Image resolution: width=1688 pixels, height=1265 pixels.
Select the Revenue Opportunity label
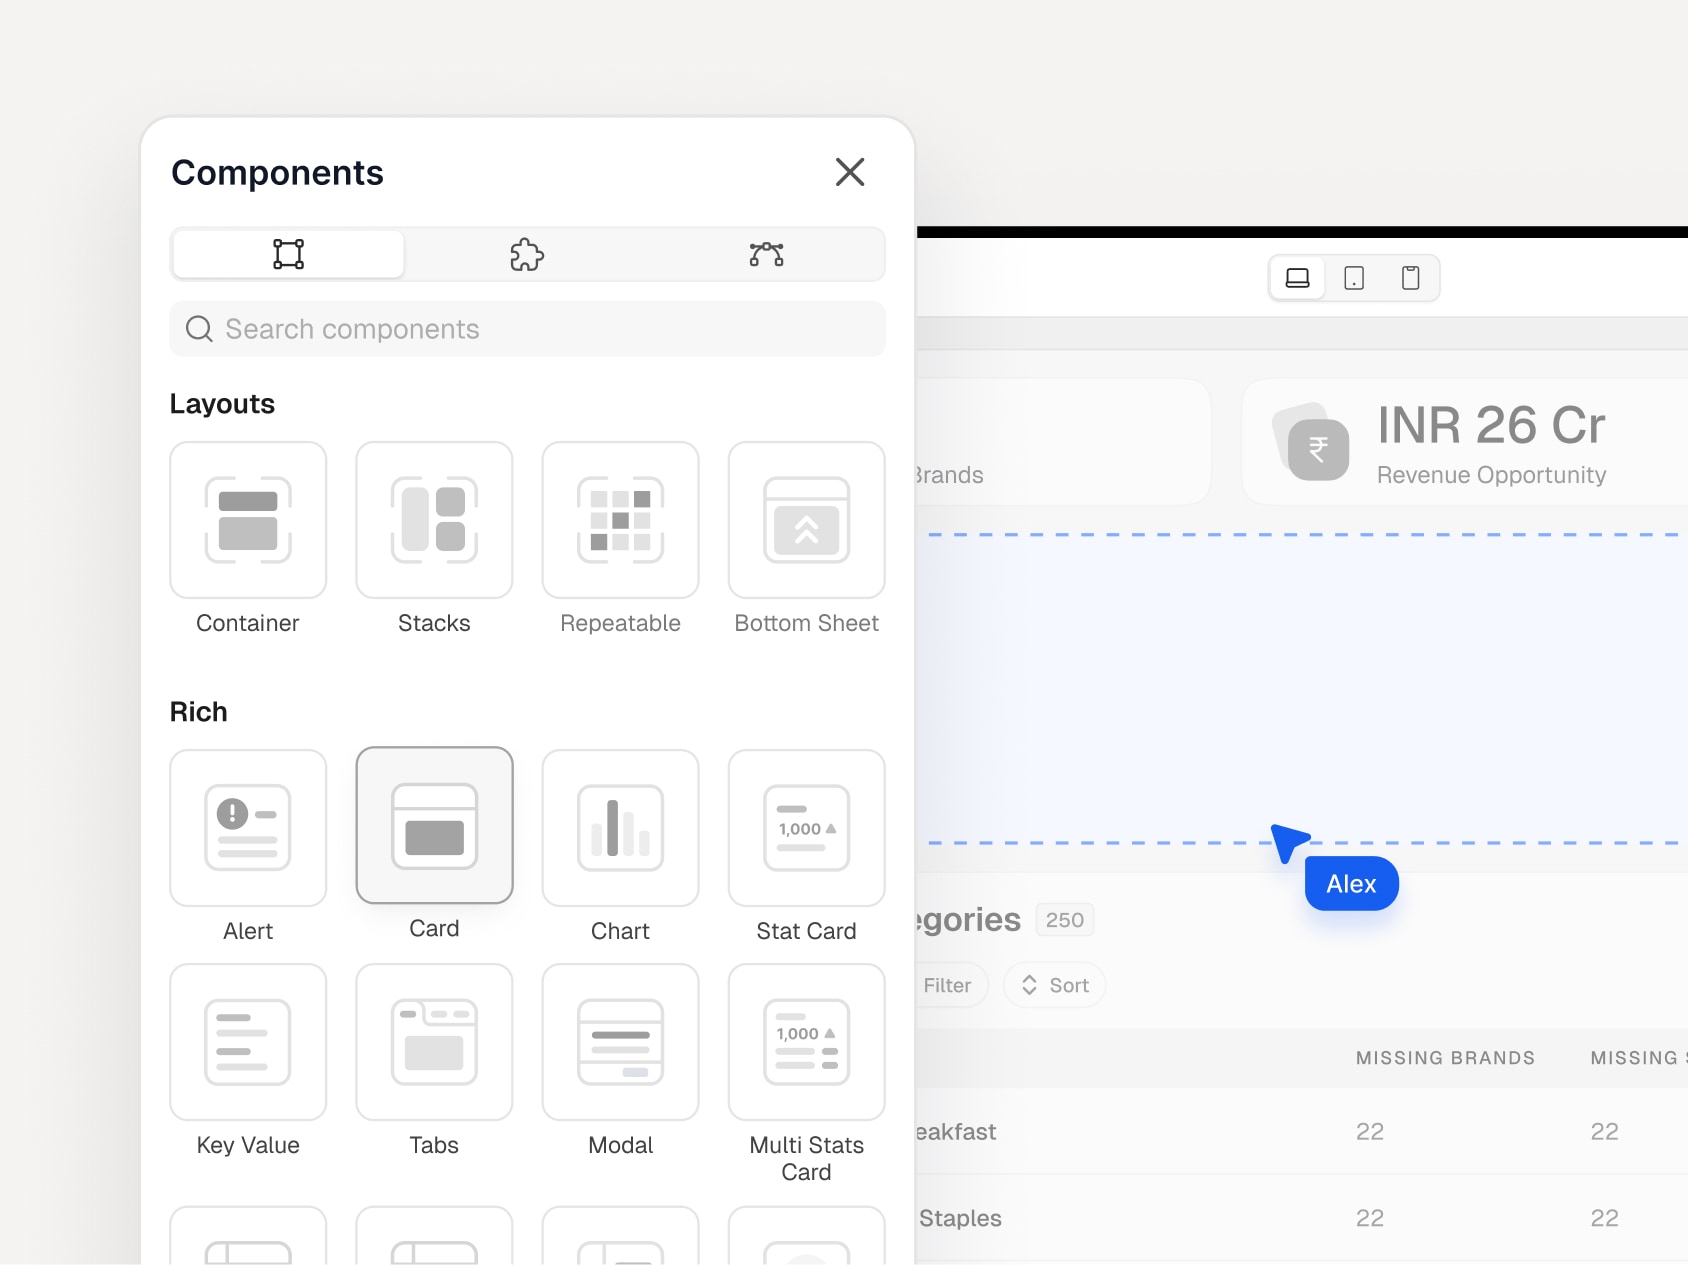pos(1491,475)
